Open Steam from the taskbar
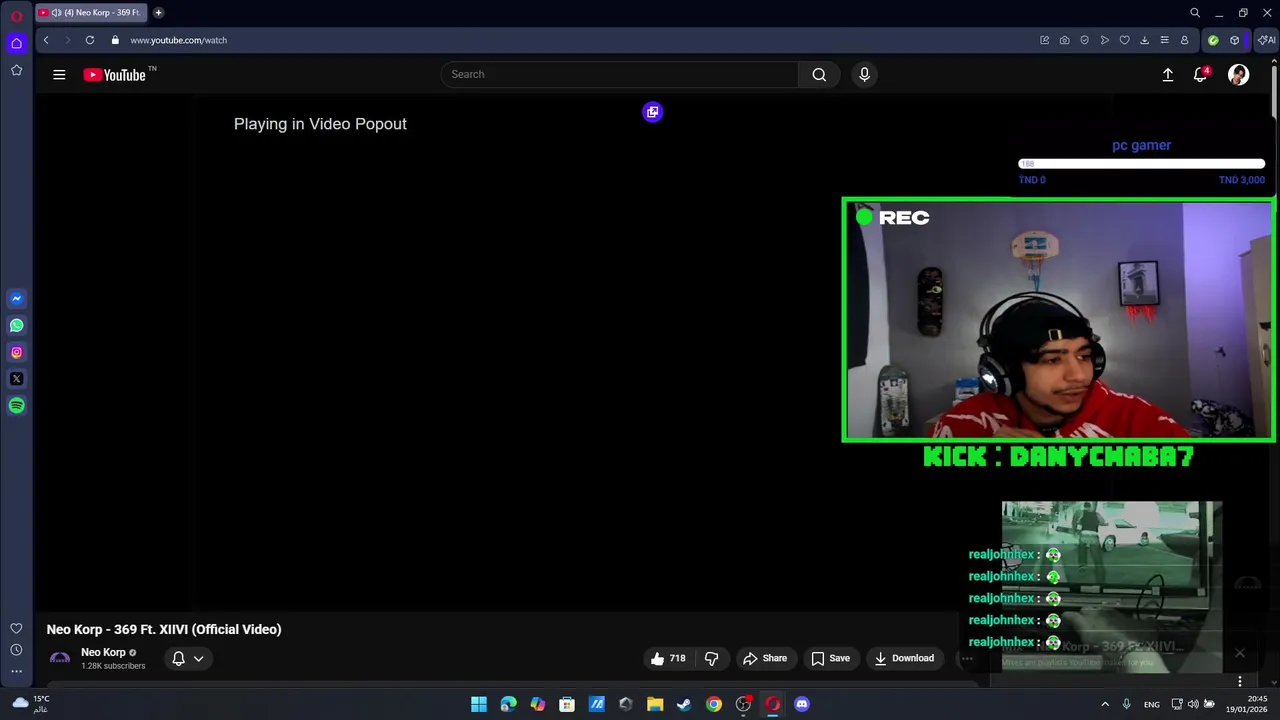Viewport: 1280px width, 720px height. click(684, 704)
